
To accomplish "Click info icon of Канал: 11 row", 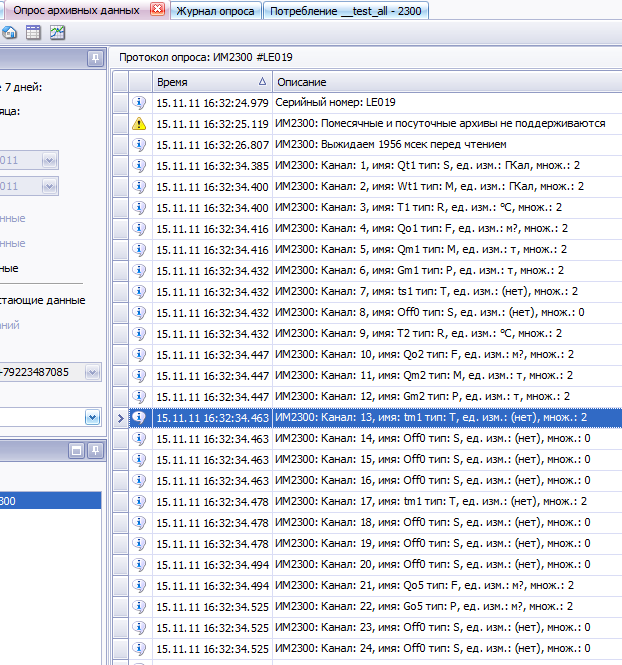I will [x=139, y=375].
